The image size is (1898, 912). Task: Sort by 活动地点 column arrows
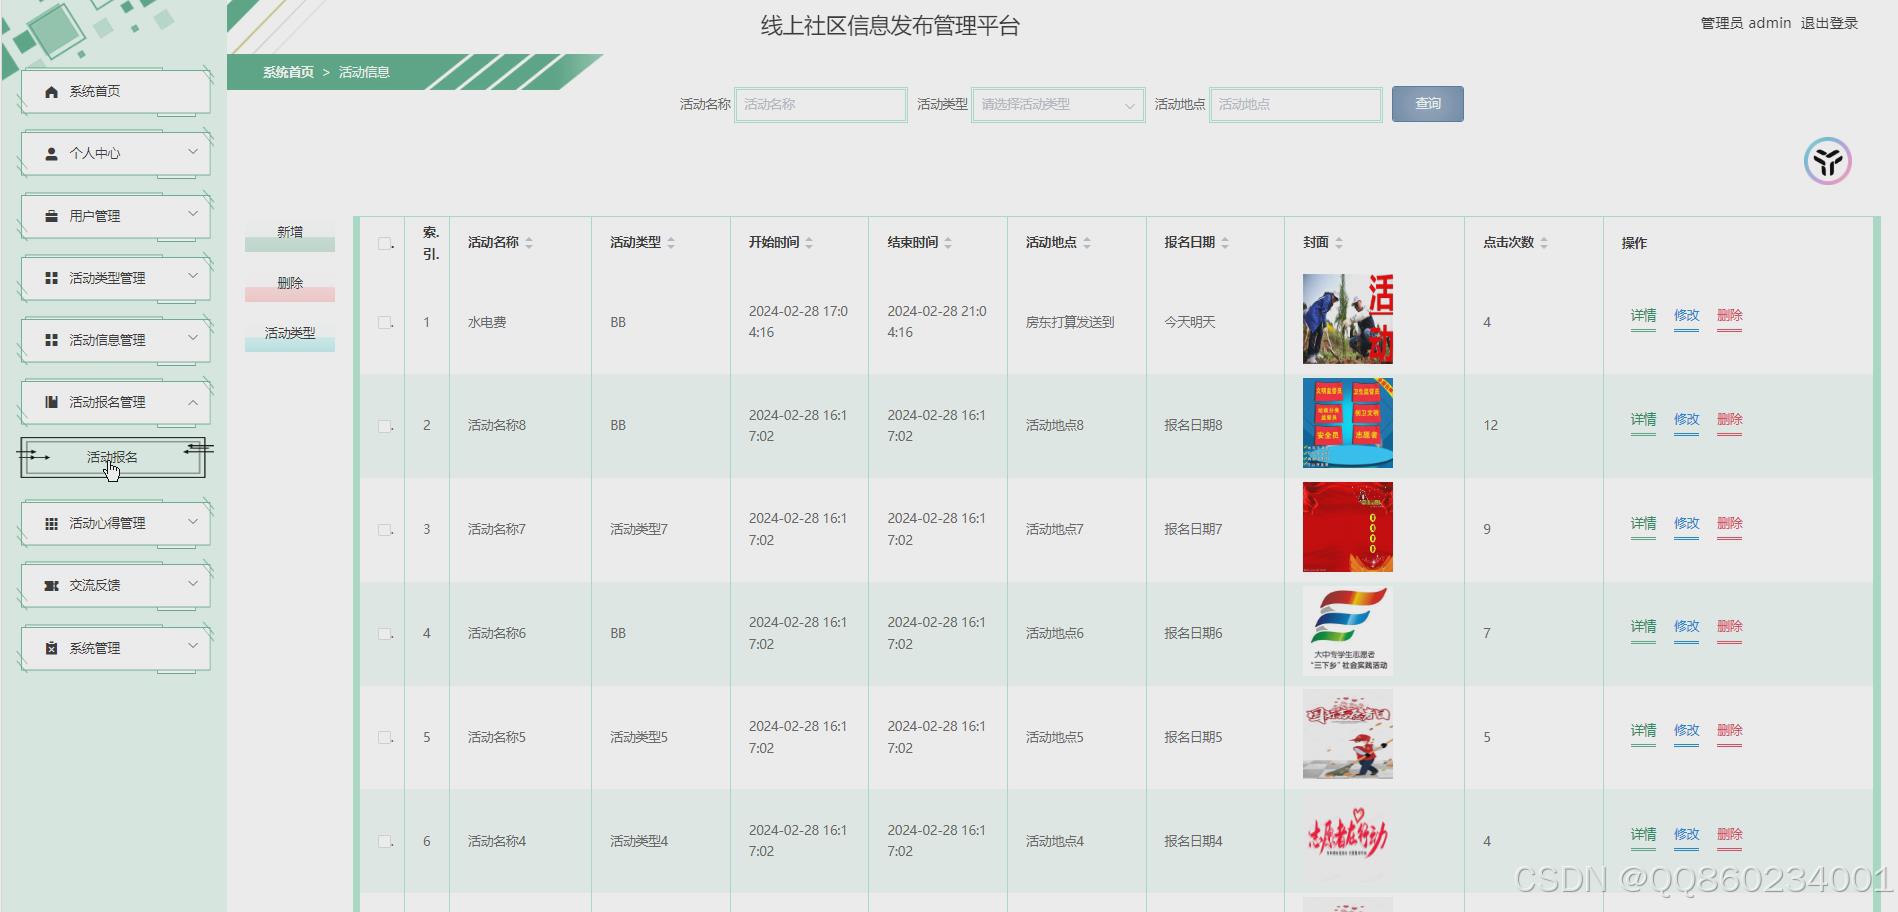(x=1087, y=243)
